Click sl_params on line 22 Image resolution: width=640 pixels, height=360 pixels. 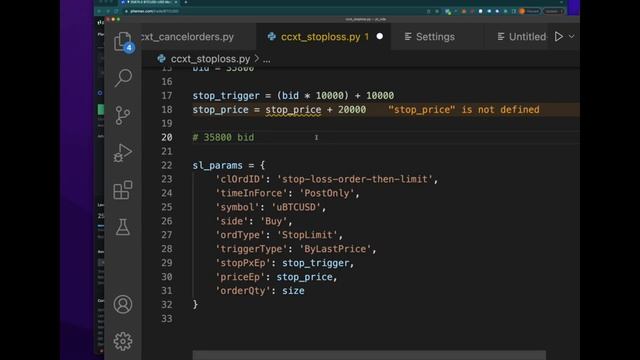218,165
